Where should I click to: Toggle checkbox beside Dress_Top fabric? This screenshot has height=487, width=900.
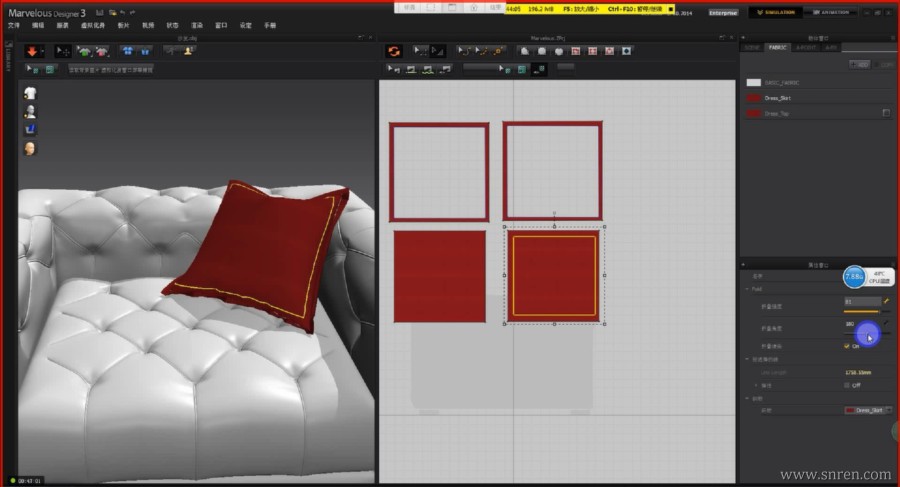886,113
